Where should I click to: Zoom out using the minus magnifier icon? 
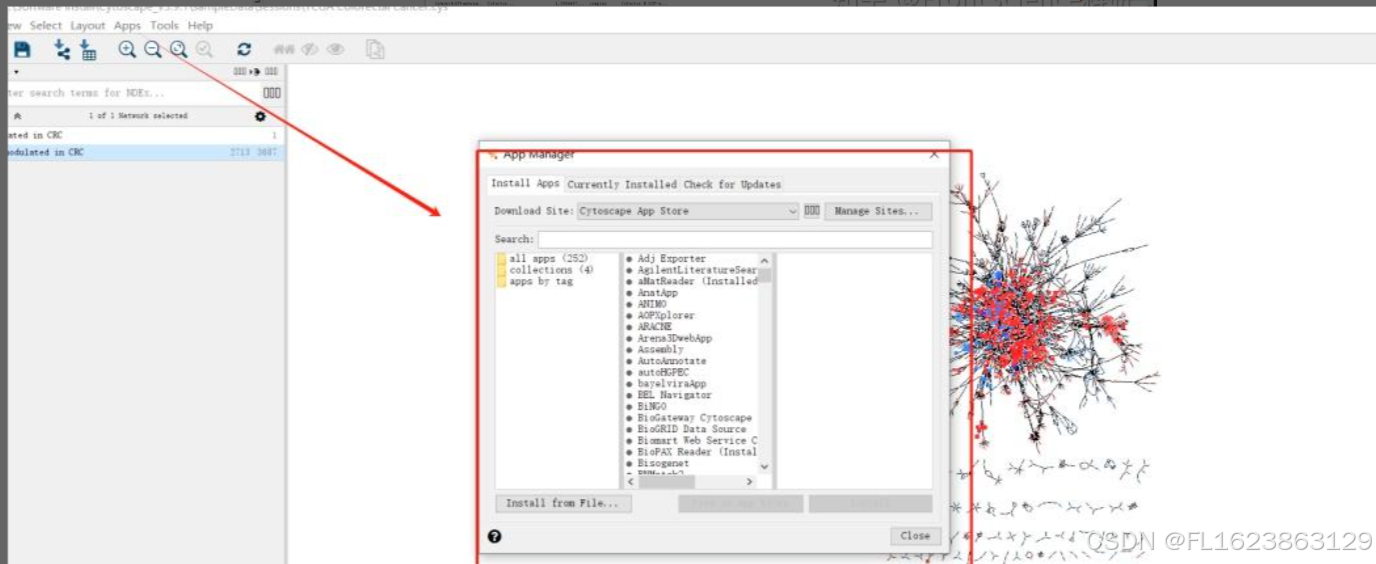pyautogui.click(x=152, y=49)
